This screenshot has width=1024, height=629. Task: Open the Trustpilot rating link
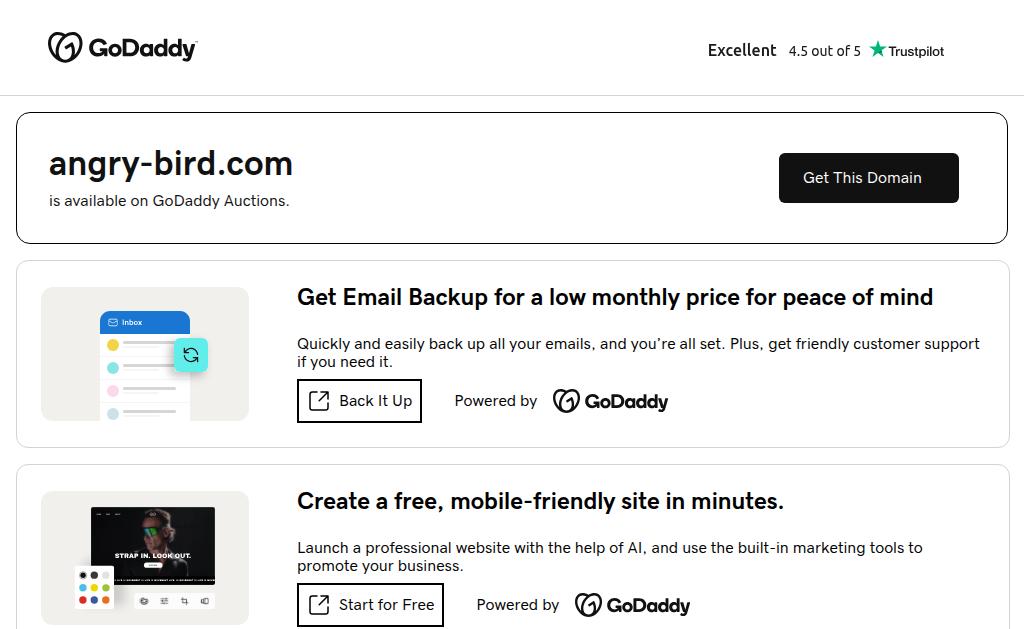[906, 51]
